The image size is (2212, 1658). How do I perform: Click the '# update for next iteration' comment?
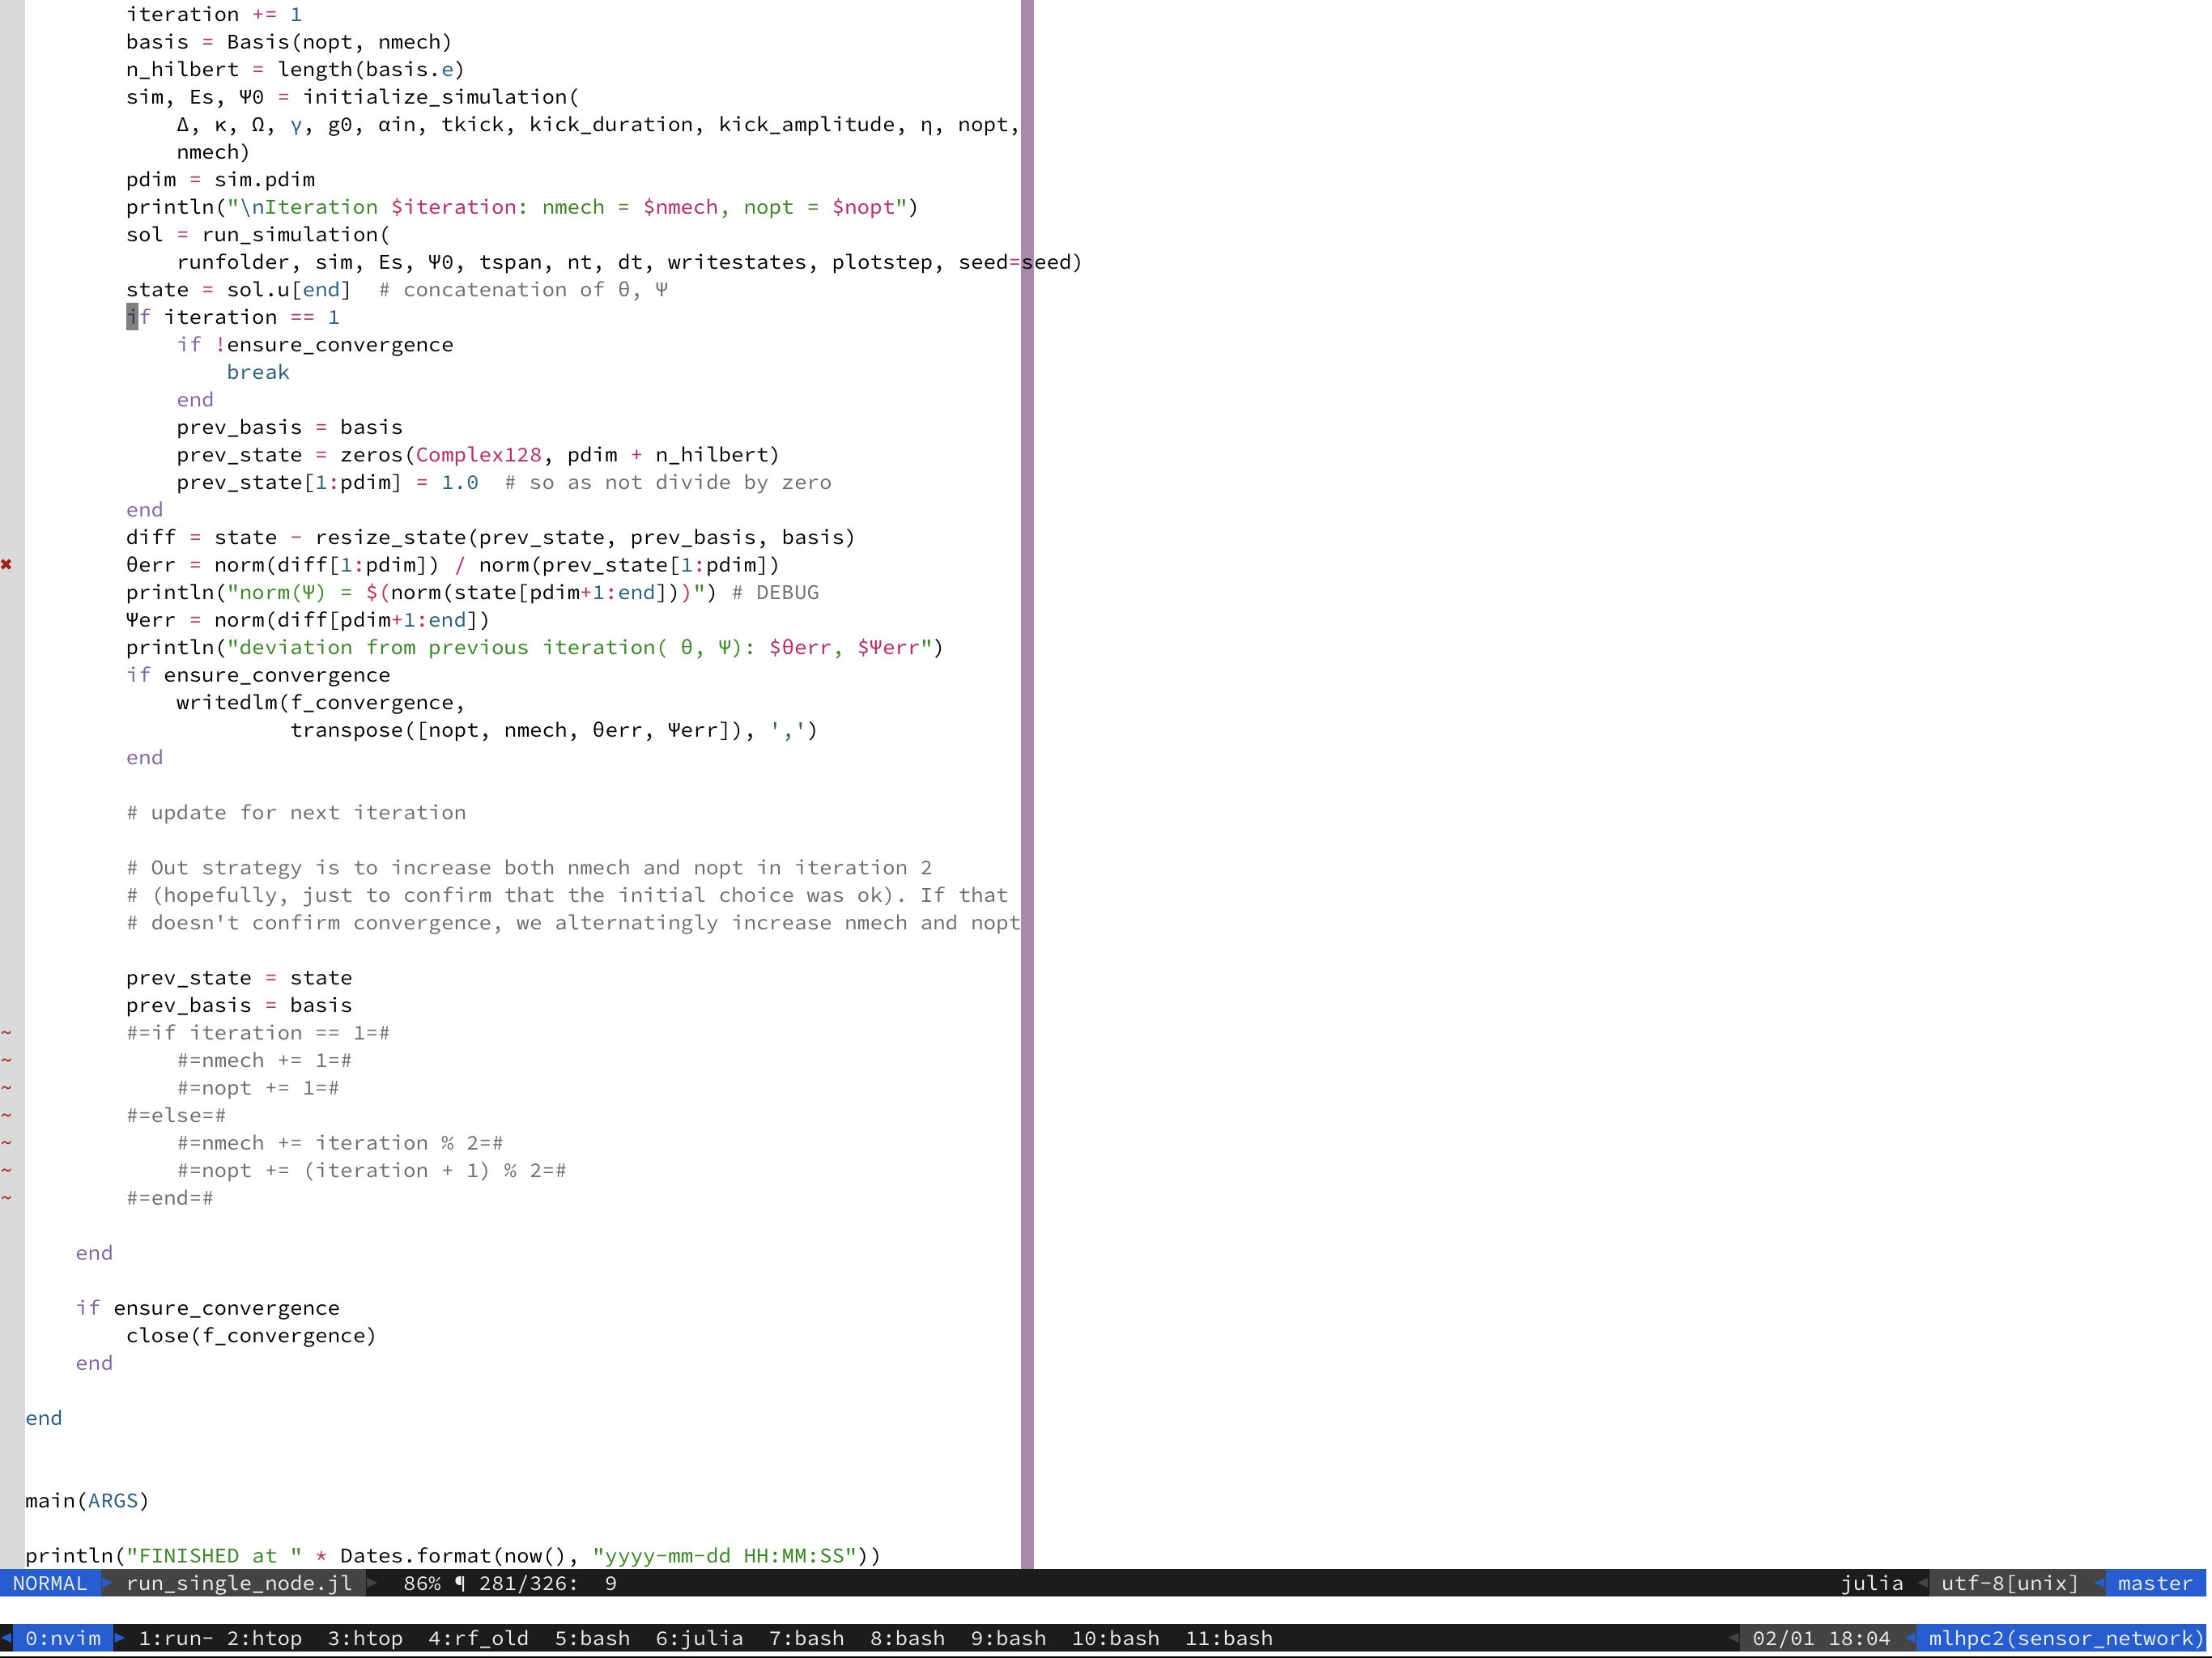pyautogui.click(x=296, y=812)
